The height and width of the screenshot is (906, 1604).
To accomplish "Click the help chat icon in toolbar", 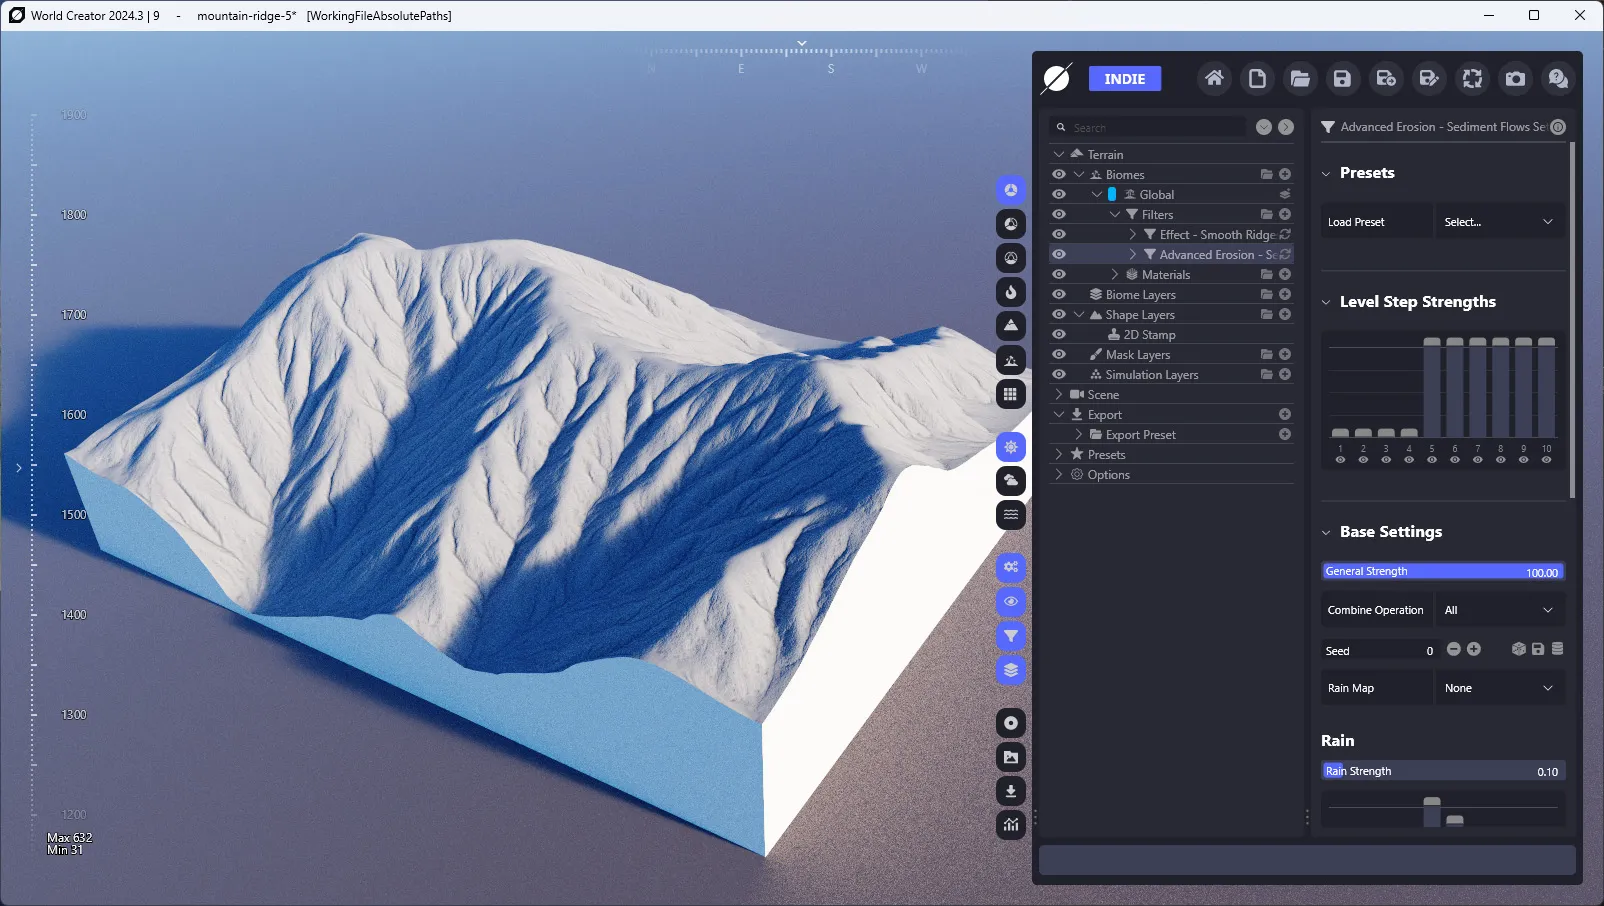I will pyautogui.click(x=1558, y=78).
